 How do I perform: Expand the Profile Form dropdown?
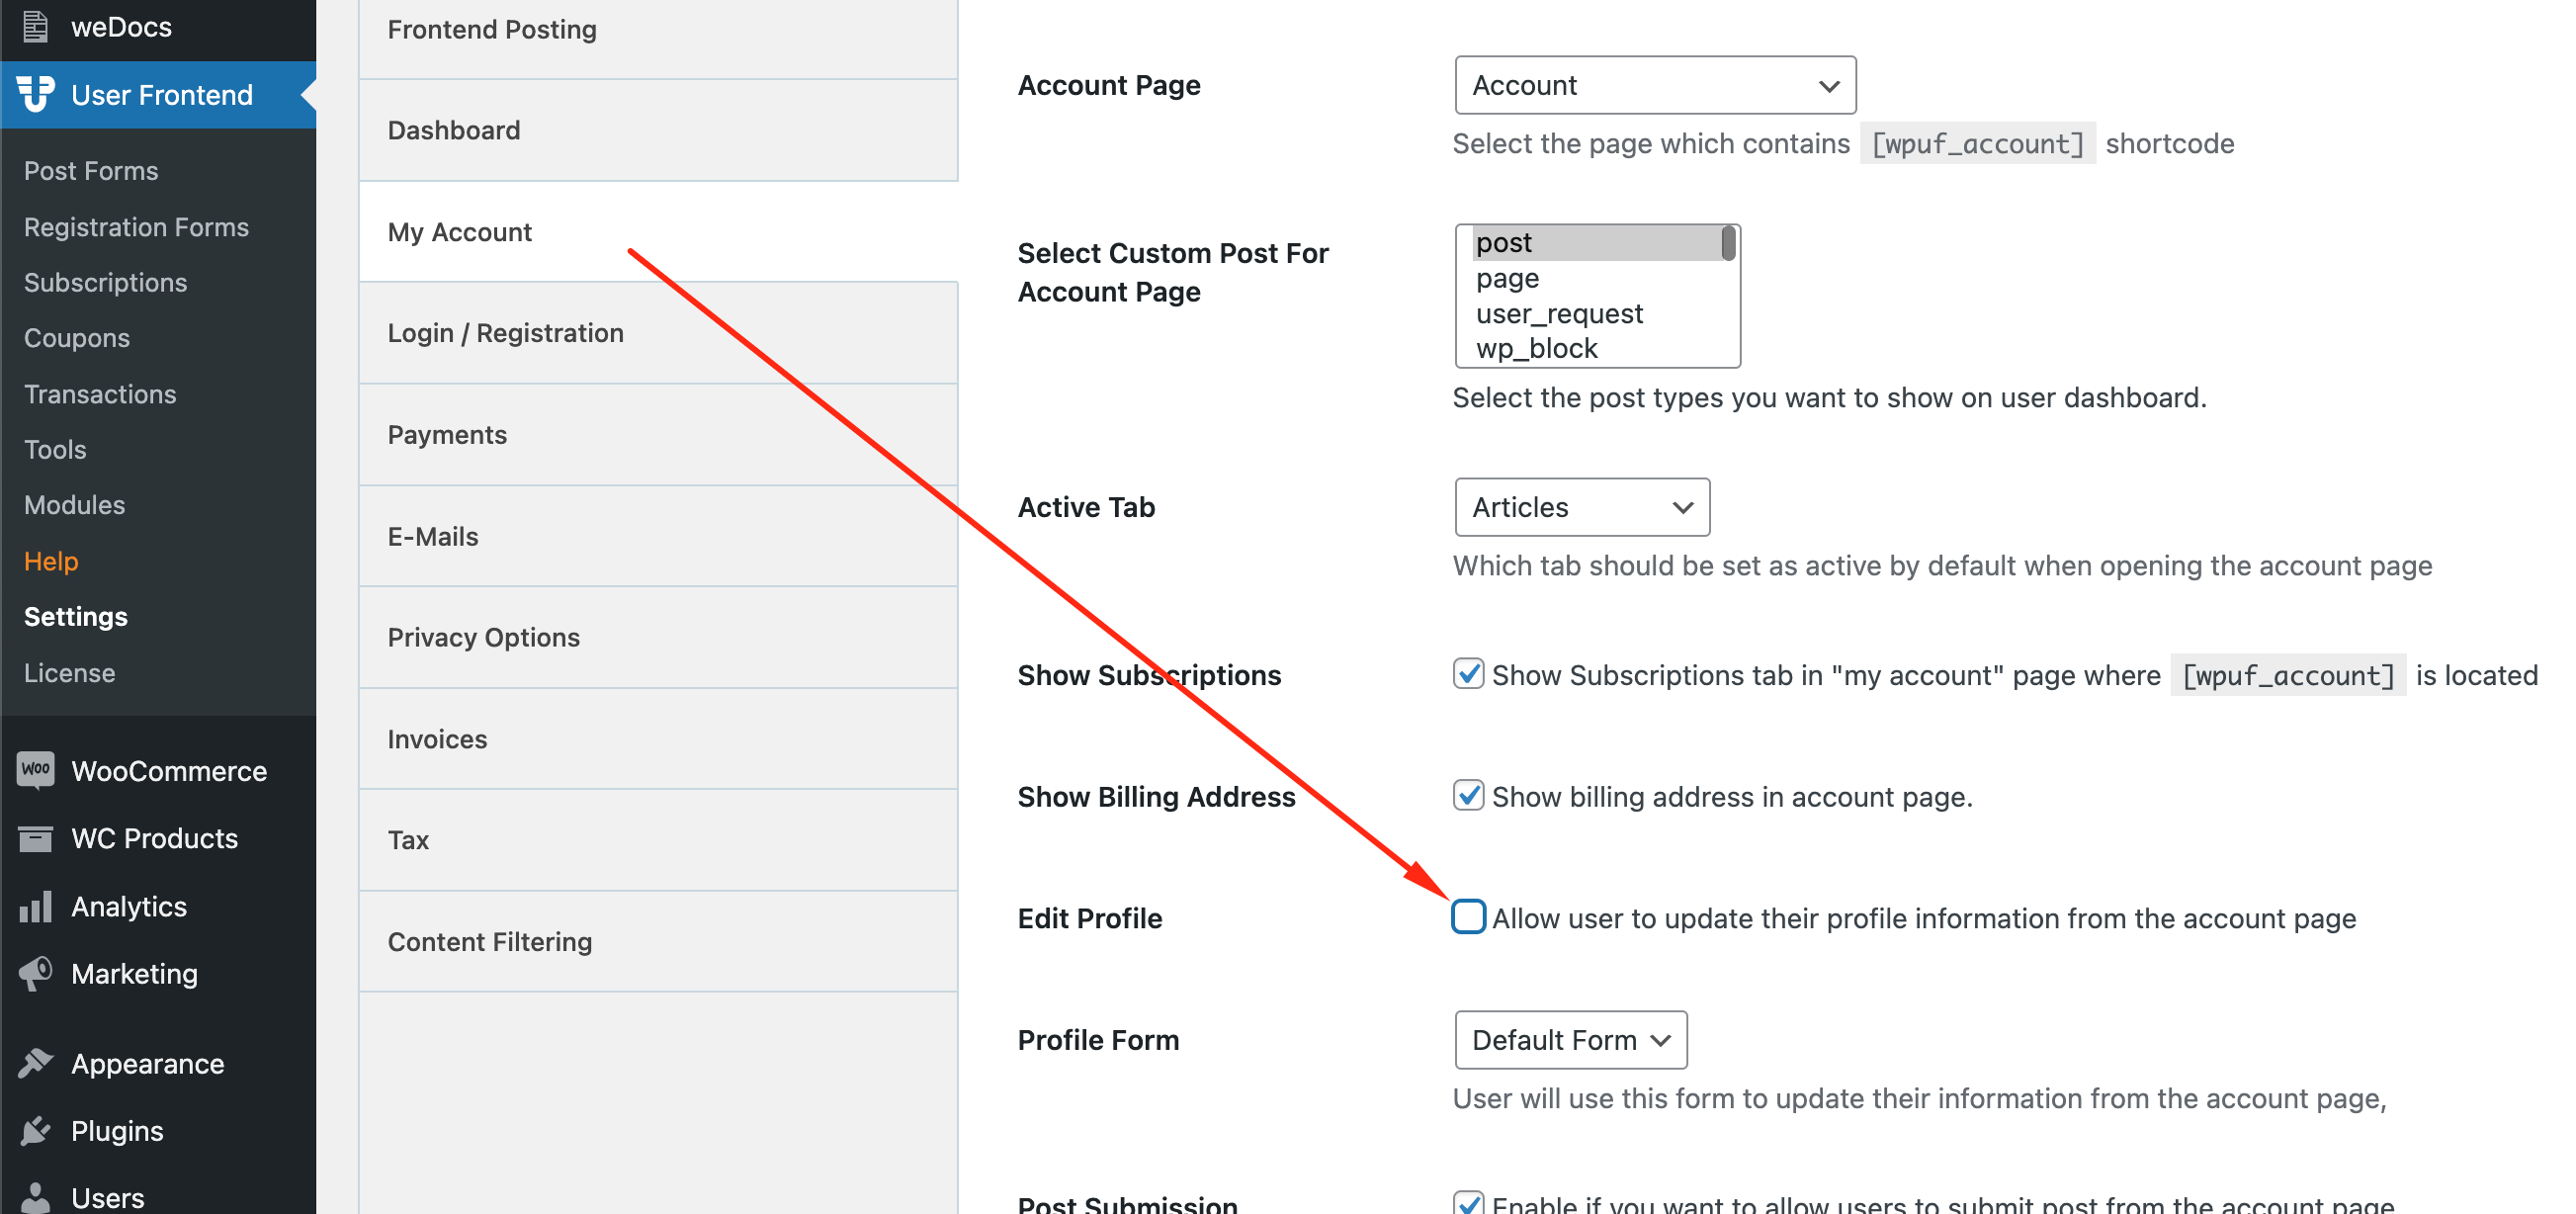1571,1040
